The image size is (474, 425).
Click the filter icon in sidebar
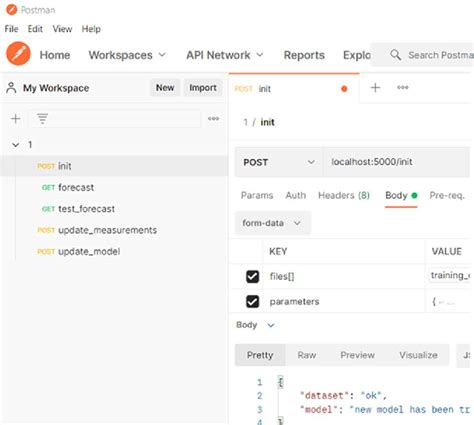point(42,118)
